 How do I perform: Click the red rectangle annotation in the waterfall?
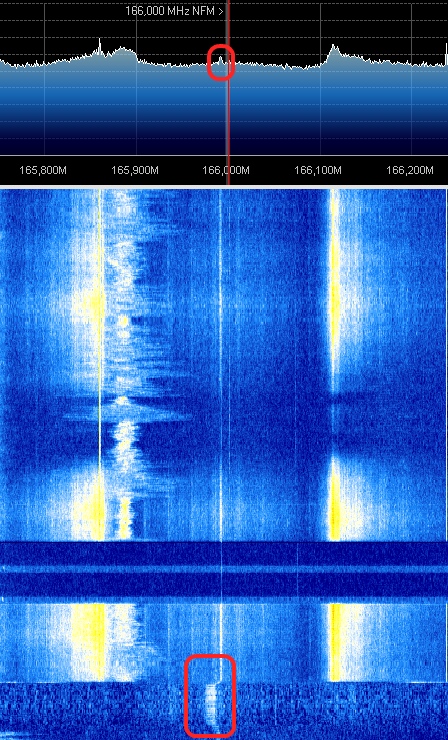coord(210,696)
